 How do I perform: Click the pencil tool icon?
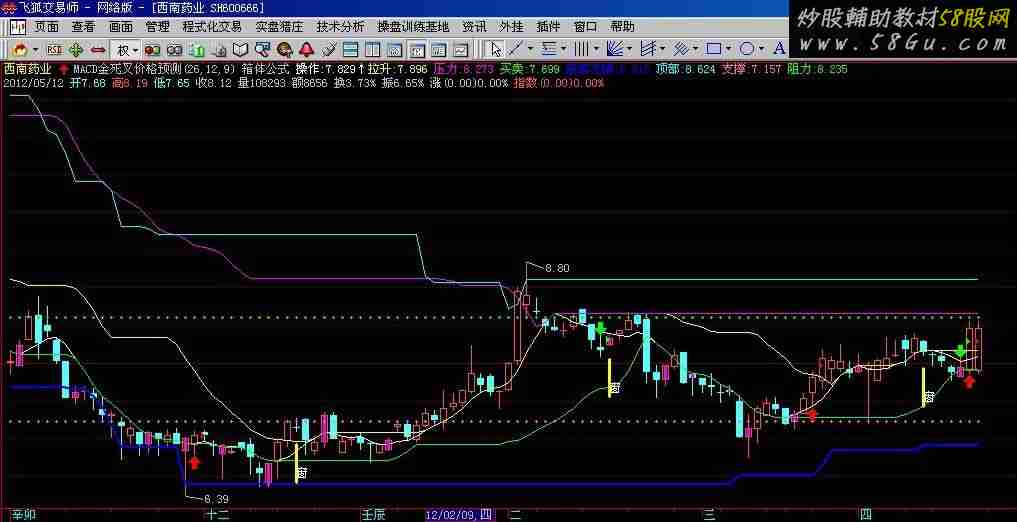click(x=329, y=49)
